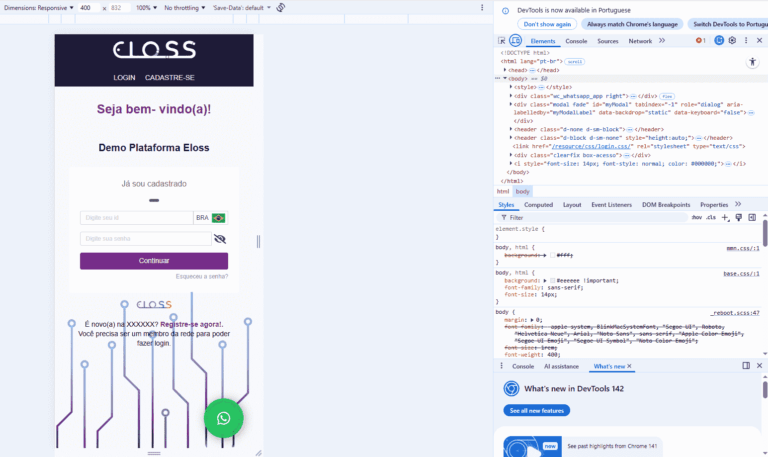Click the accessibility badge in Elements panel
768x457 pixels.
point(753,61)
